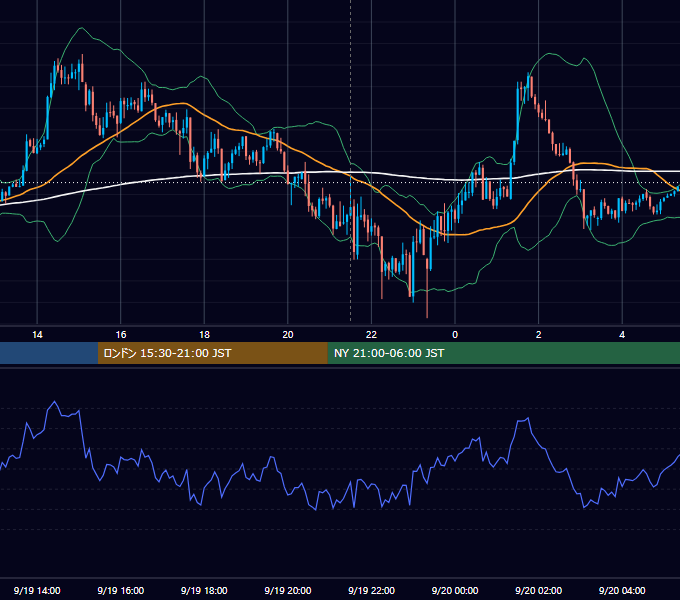Click the 0 hour axis label
Image resolution: width=680 pixels, height=600 pixels.
(x=455, y=335)
